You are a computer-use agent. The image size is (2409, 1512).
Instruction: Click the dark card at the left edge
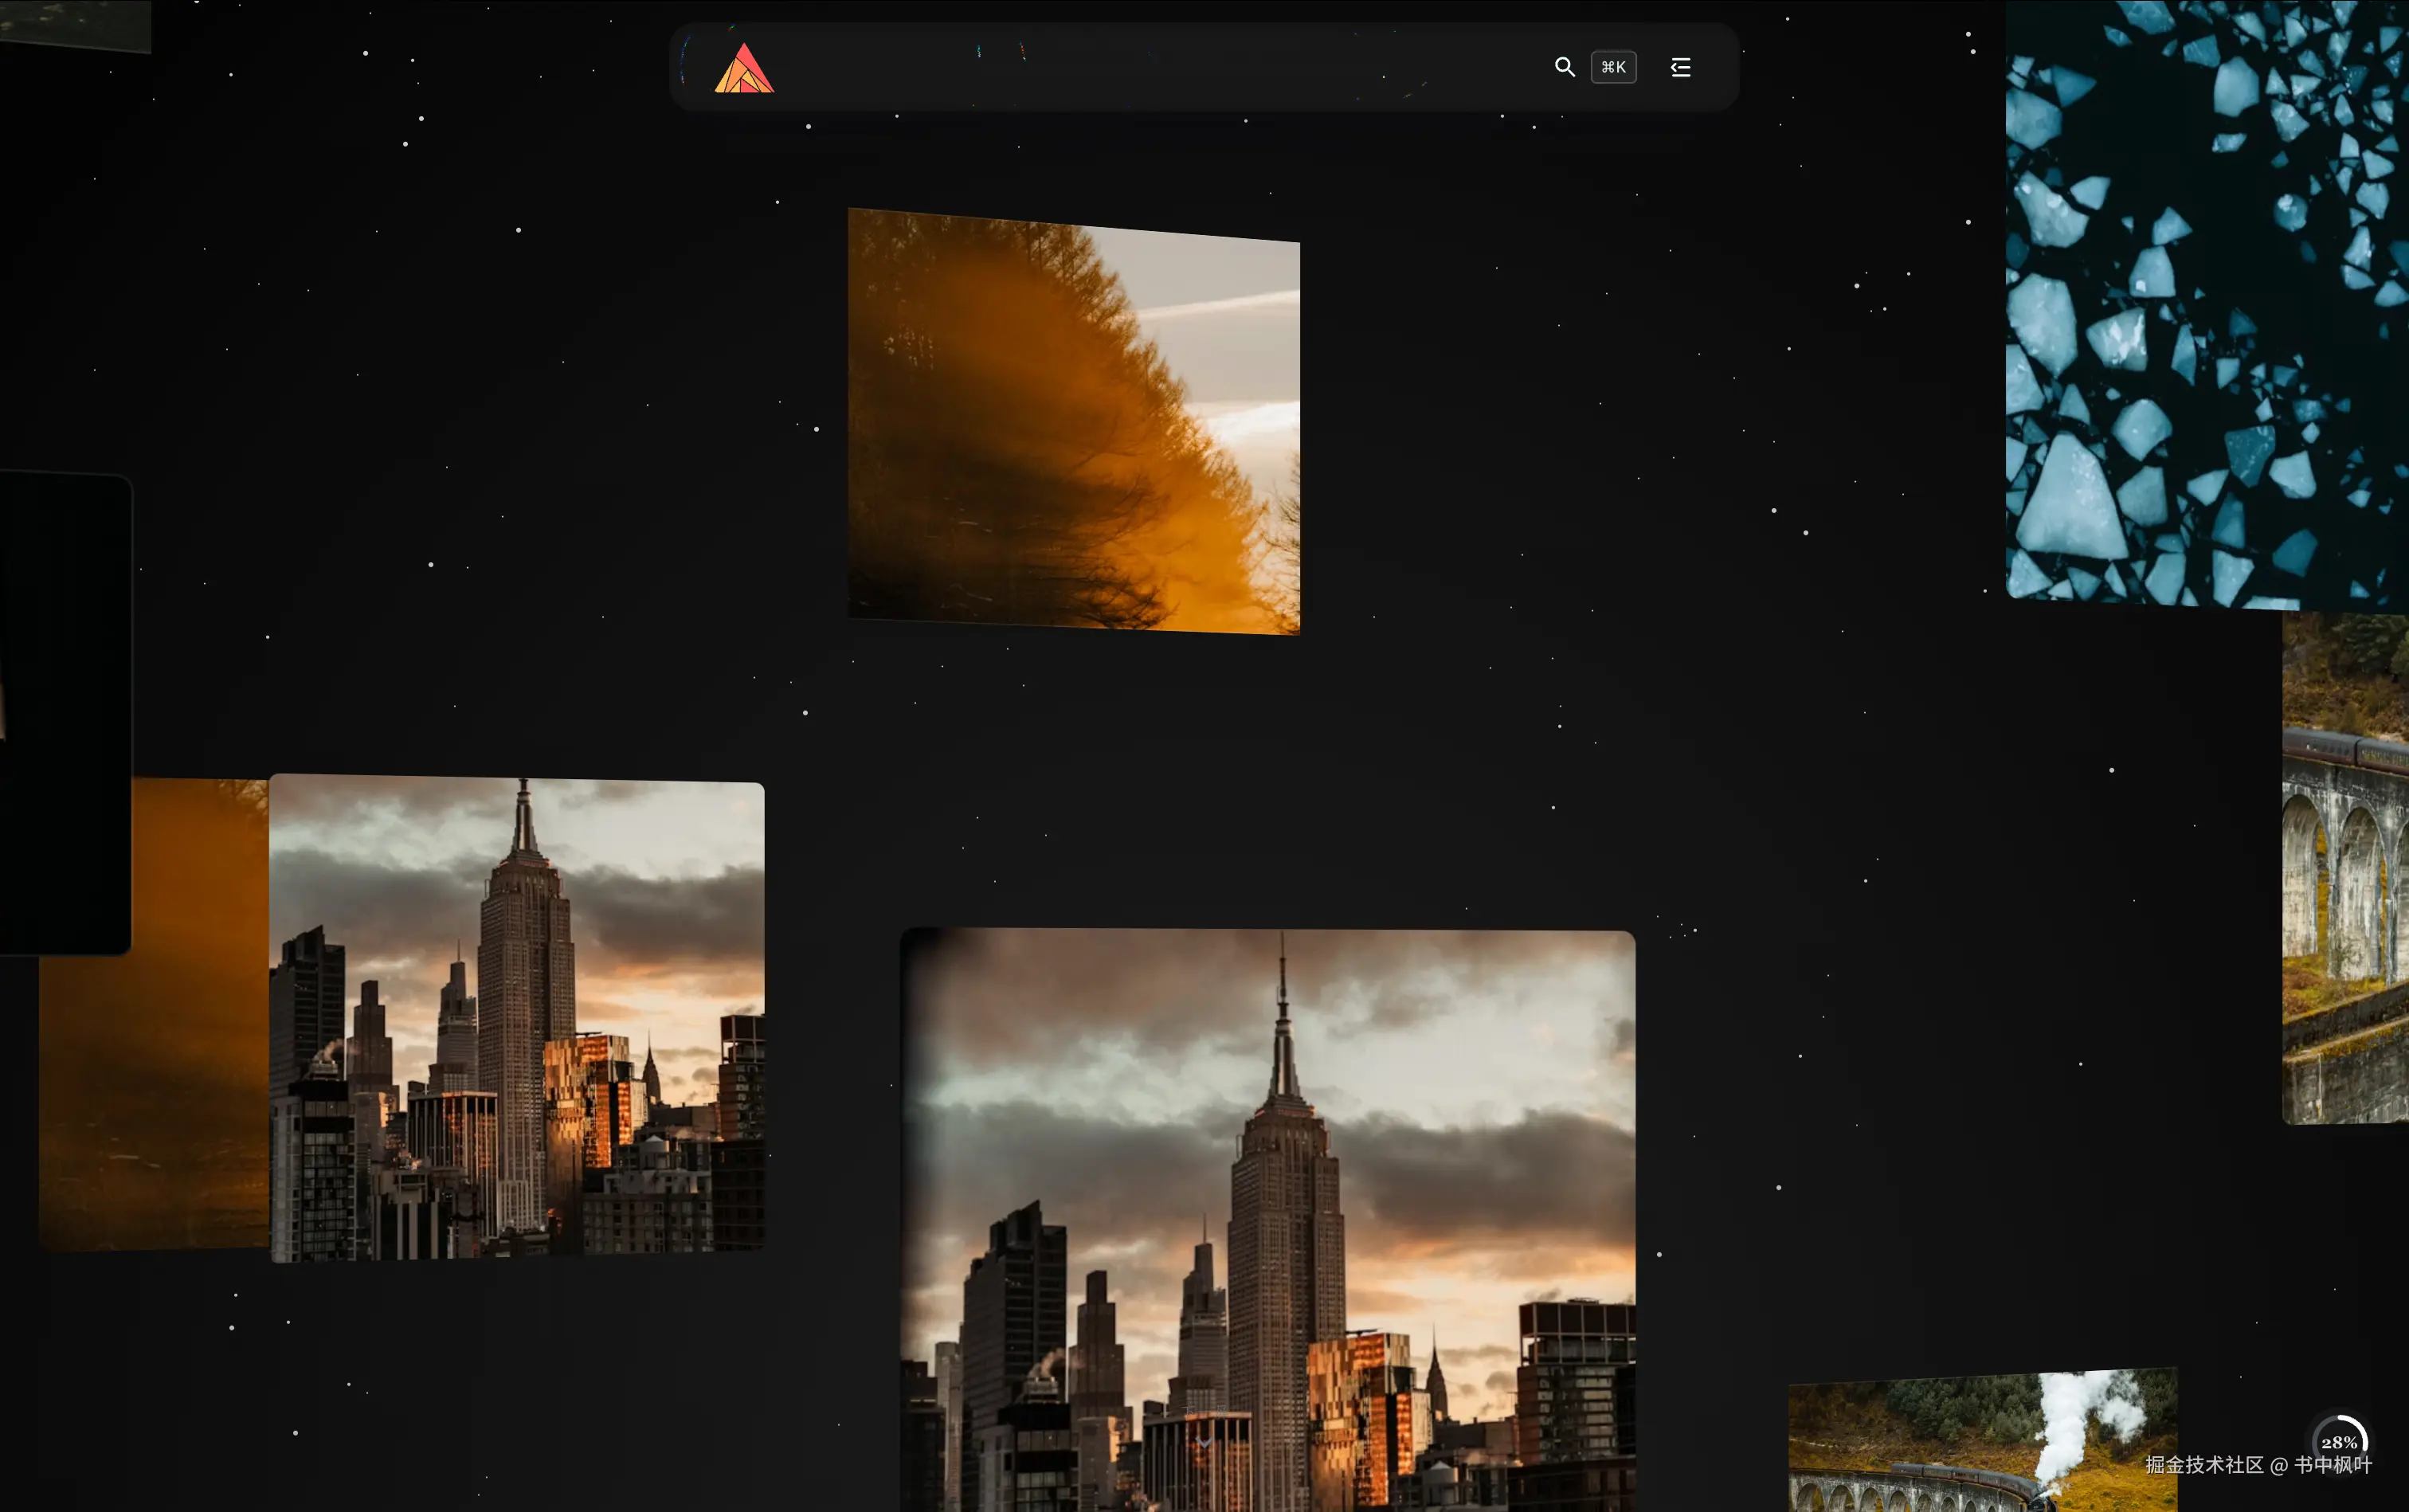pos(65,712)
